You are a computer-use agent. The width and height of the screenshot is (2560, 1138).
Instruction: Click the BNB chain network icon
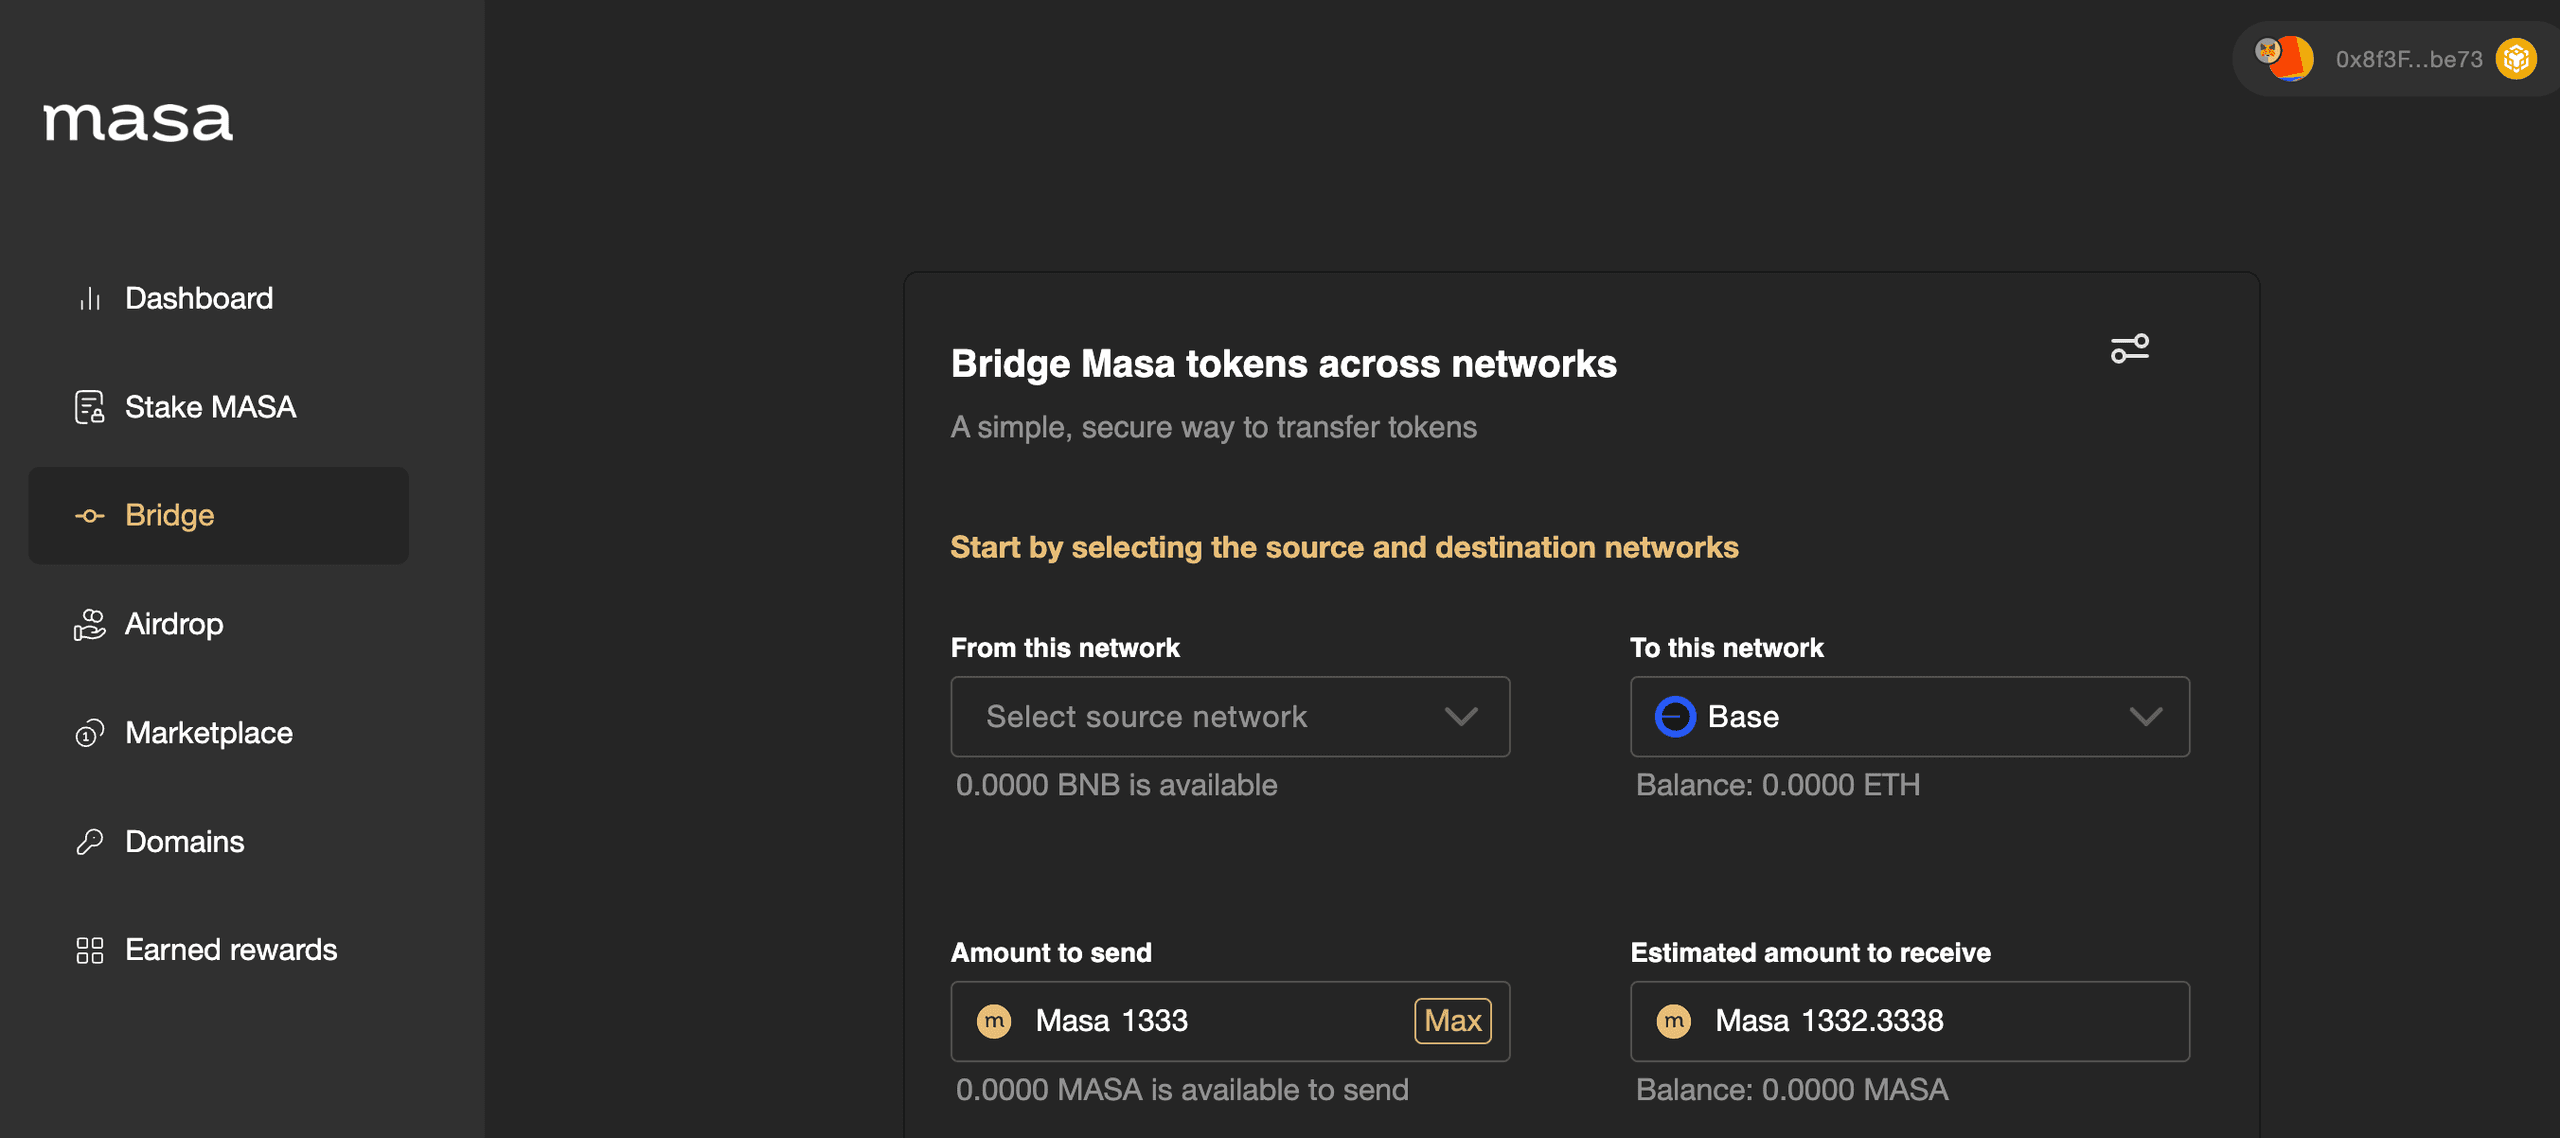(2515, 59)
